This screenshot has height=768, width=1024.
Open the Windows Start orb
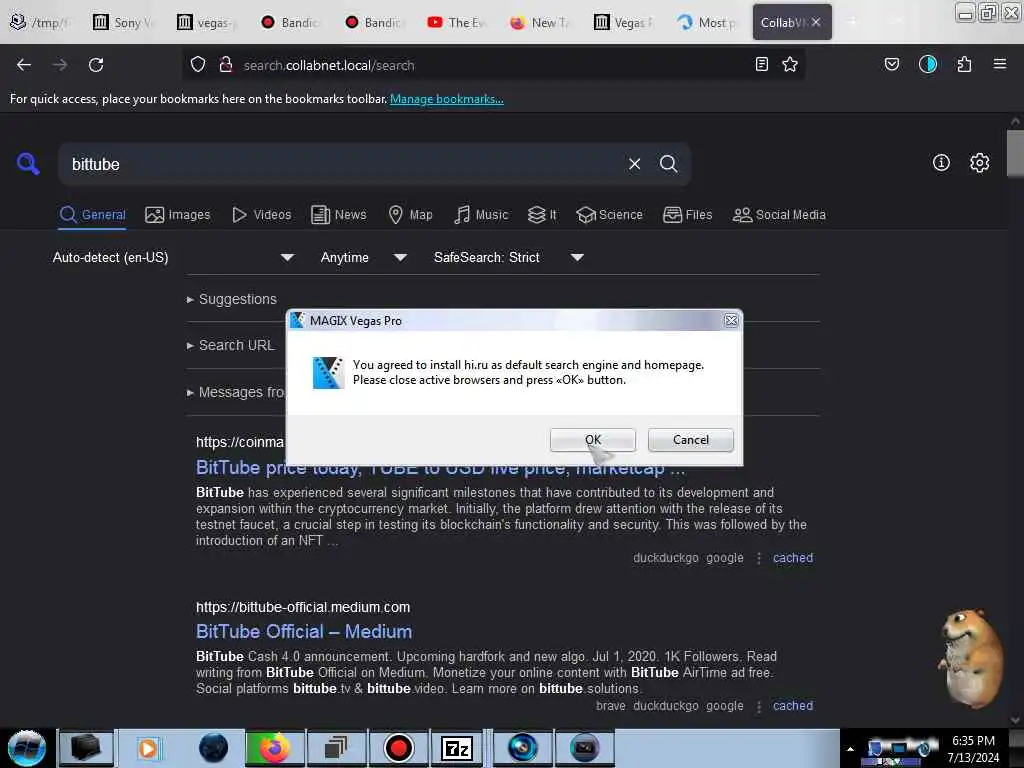[27, 748]
